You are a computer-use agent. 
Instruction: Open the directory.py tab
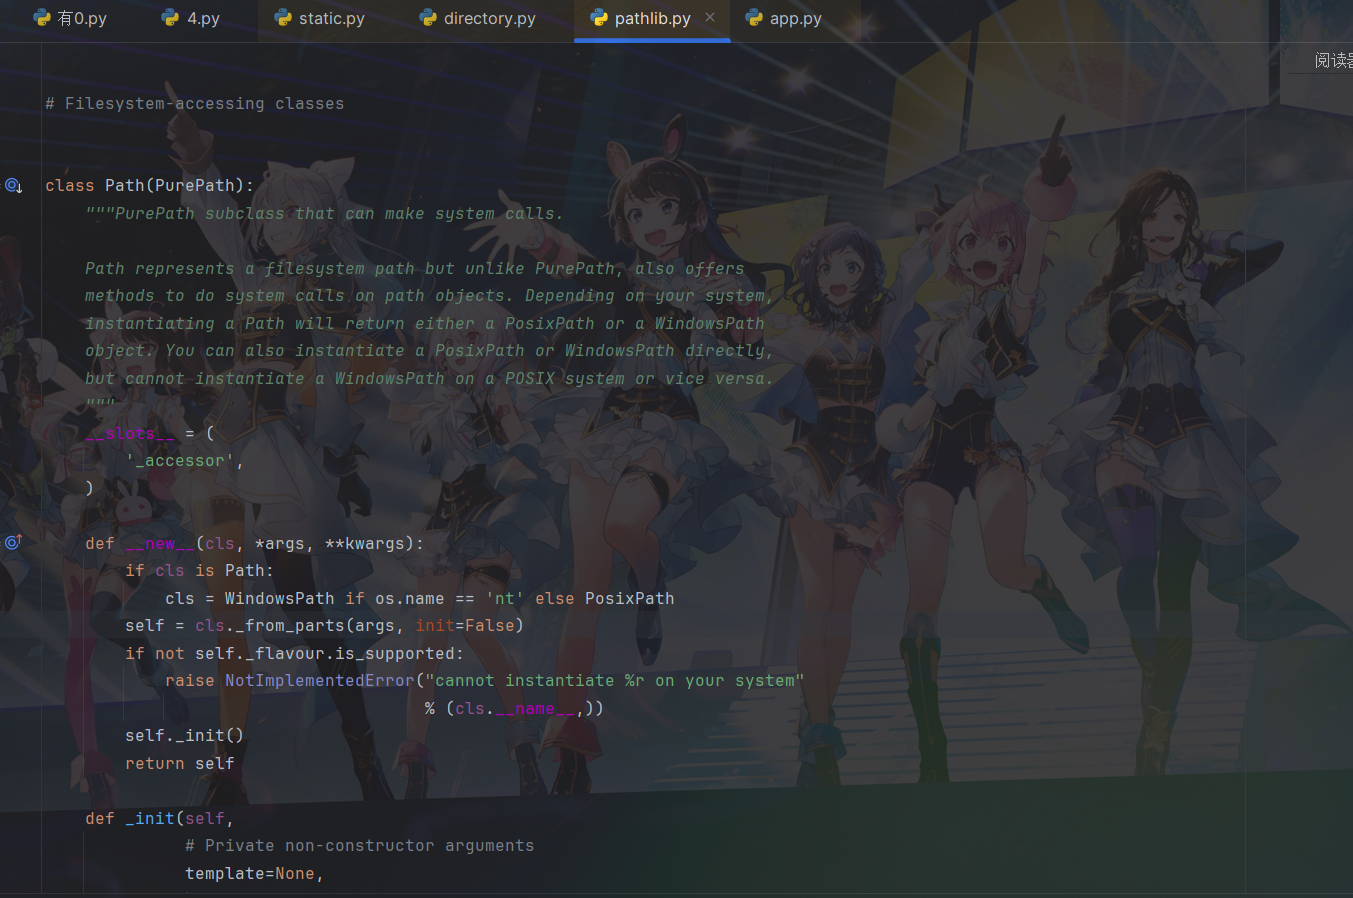488,17
